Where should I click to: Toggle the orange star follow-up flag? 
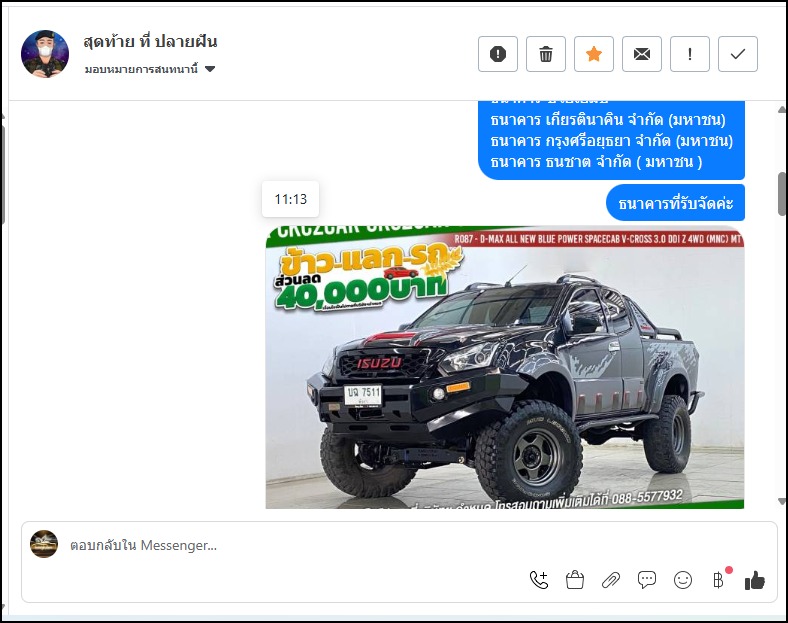pos(594,54)
